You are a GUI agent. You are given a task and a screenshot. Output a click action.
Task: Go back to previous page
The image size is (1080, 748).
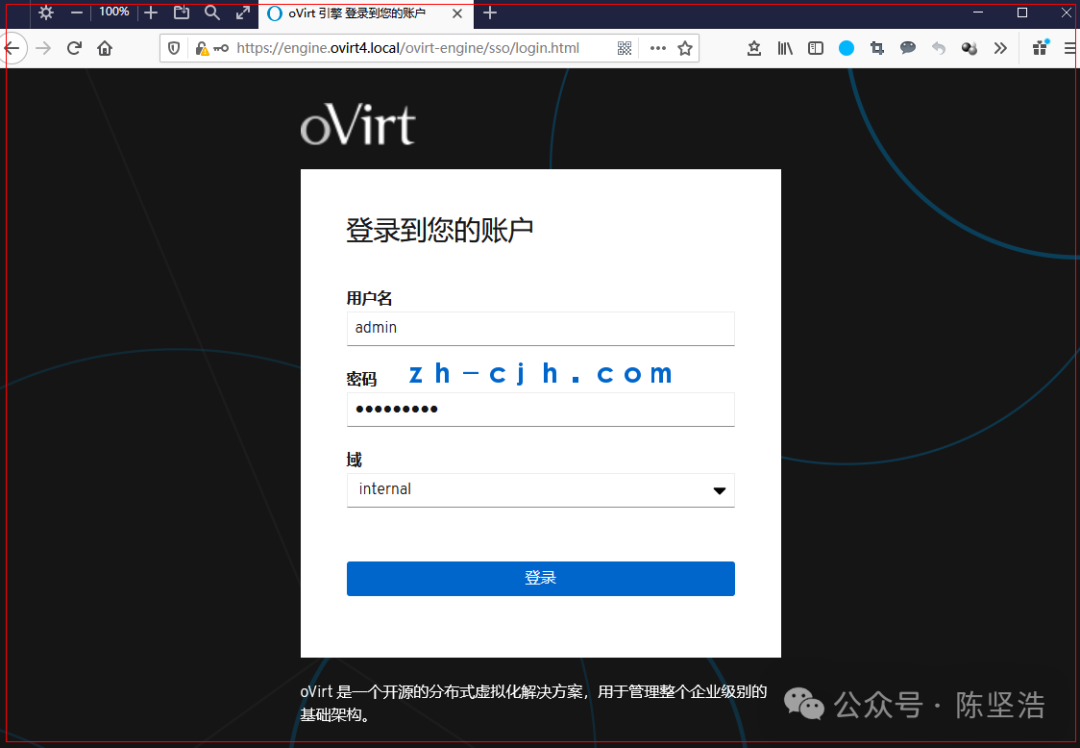12,48
